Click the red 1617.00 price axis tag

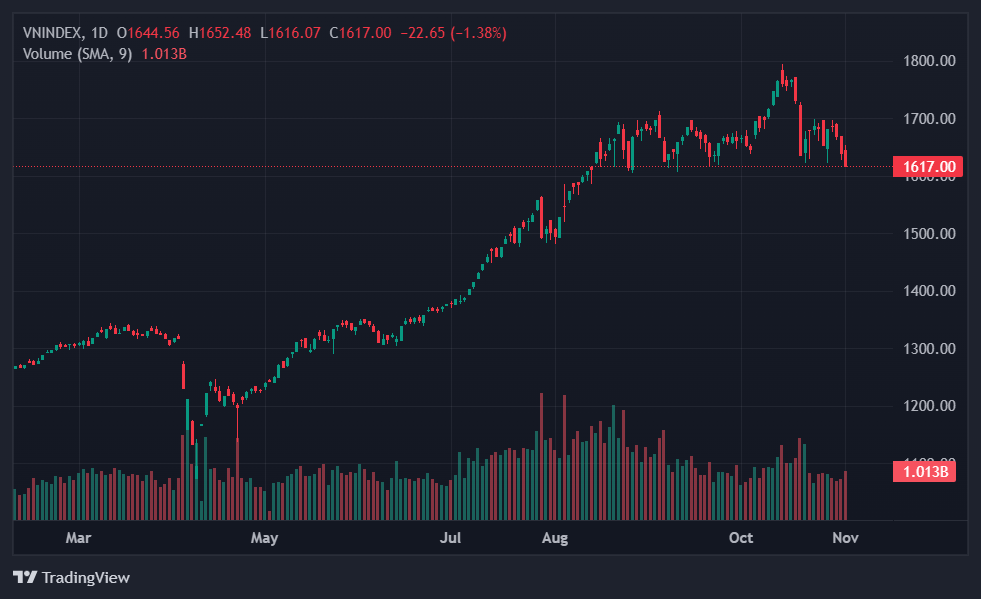pyautogui.click(x=929, y=167)
